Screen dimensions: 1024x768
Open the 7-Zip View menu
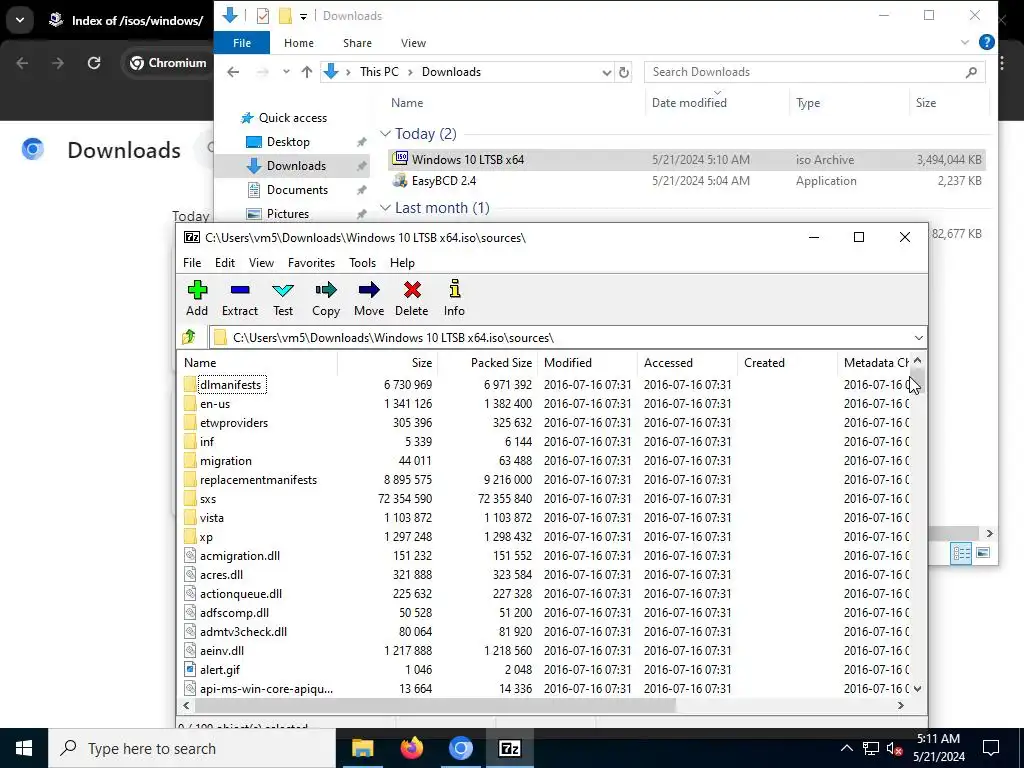tap(261, 263)
